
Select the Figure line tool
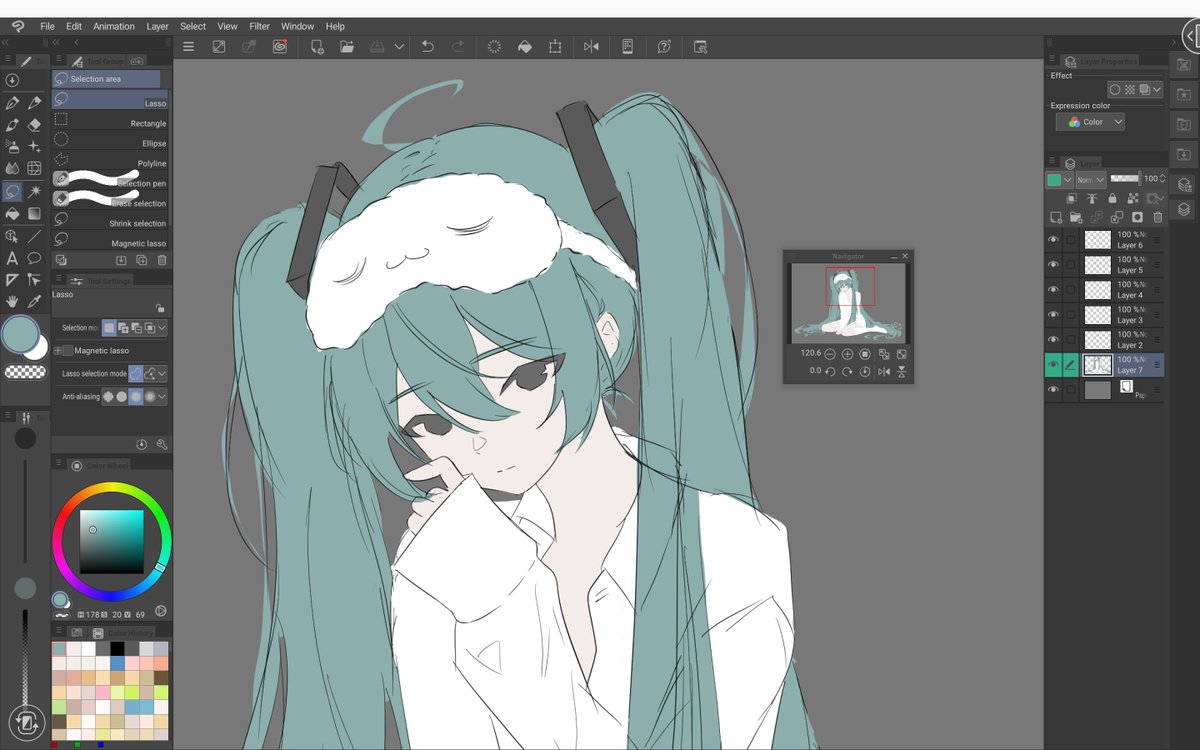coord(35,237)
